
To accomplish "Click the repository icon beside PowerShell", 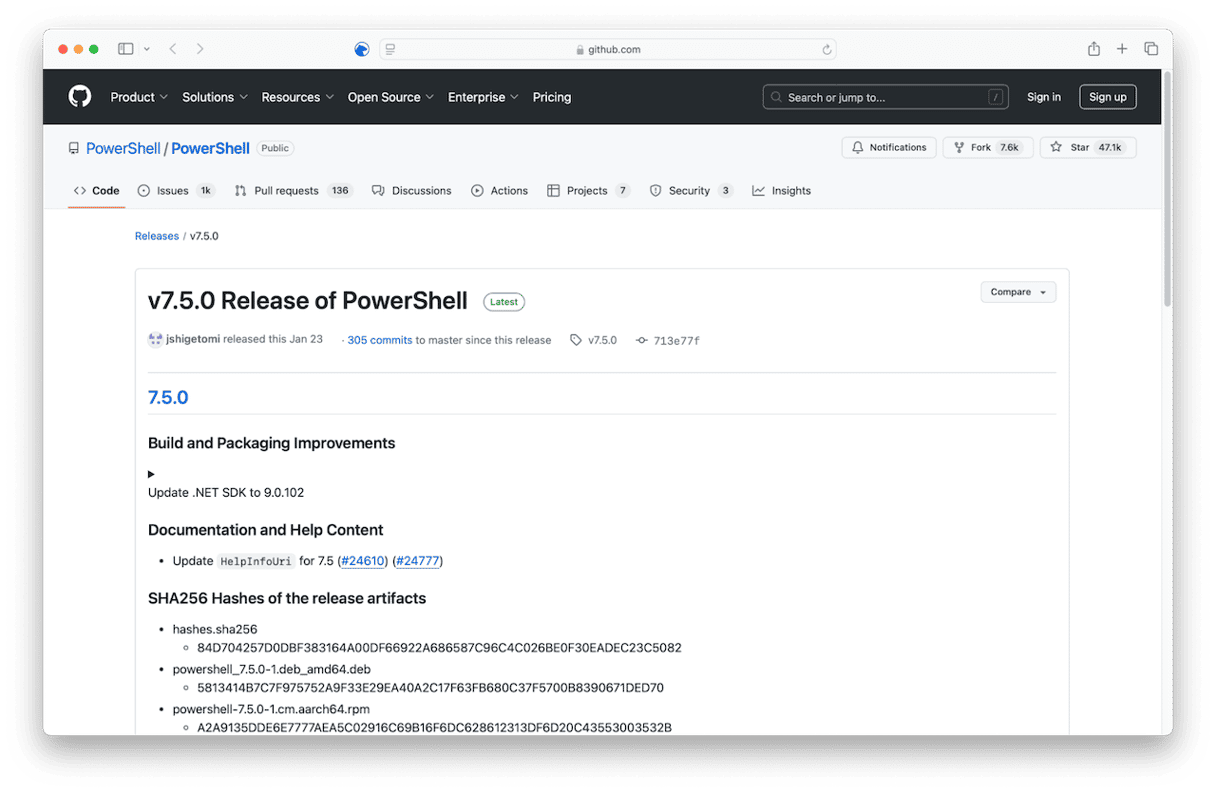I will point(74,148).
